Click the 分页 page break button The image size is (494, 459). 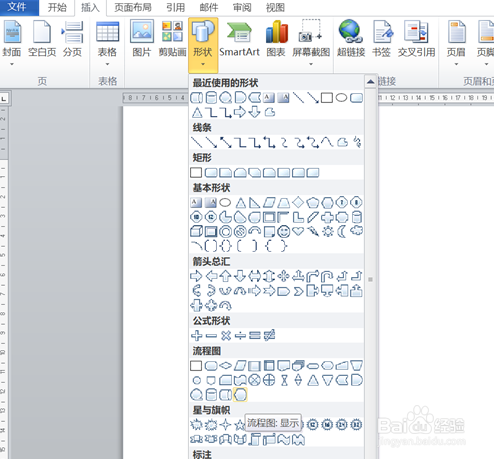point(72,39)
